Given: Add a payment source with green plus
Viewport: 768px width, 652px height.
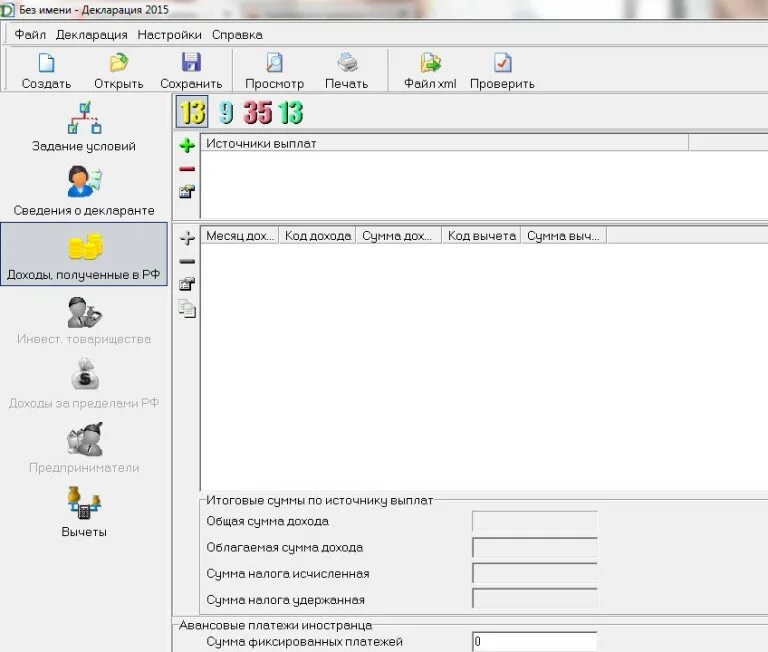Looking at the screenshot, I should (x=187, y=145).
